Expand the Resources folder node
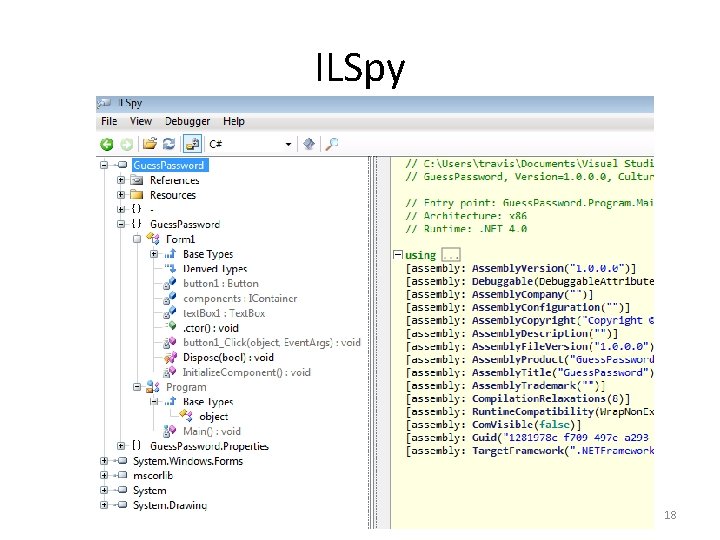720x540 pixels. pyautogui.click(x=121, y=195)
